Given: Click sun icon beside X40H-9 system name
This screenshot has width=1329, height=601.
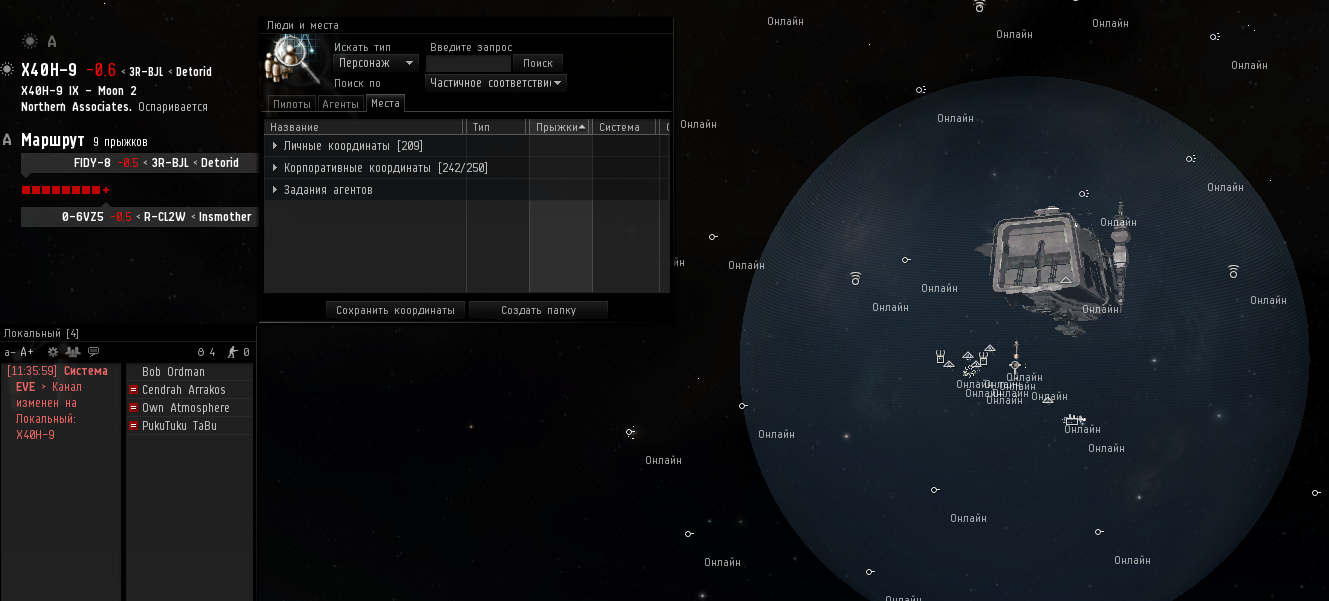Looking at the screenshot, I should 8,70.
